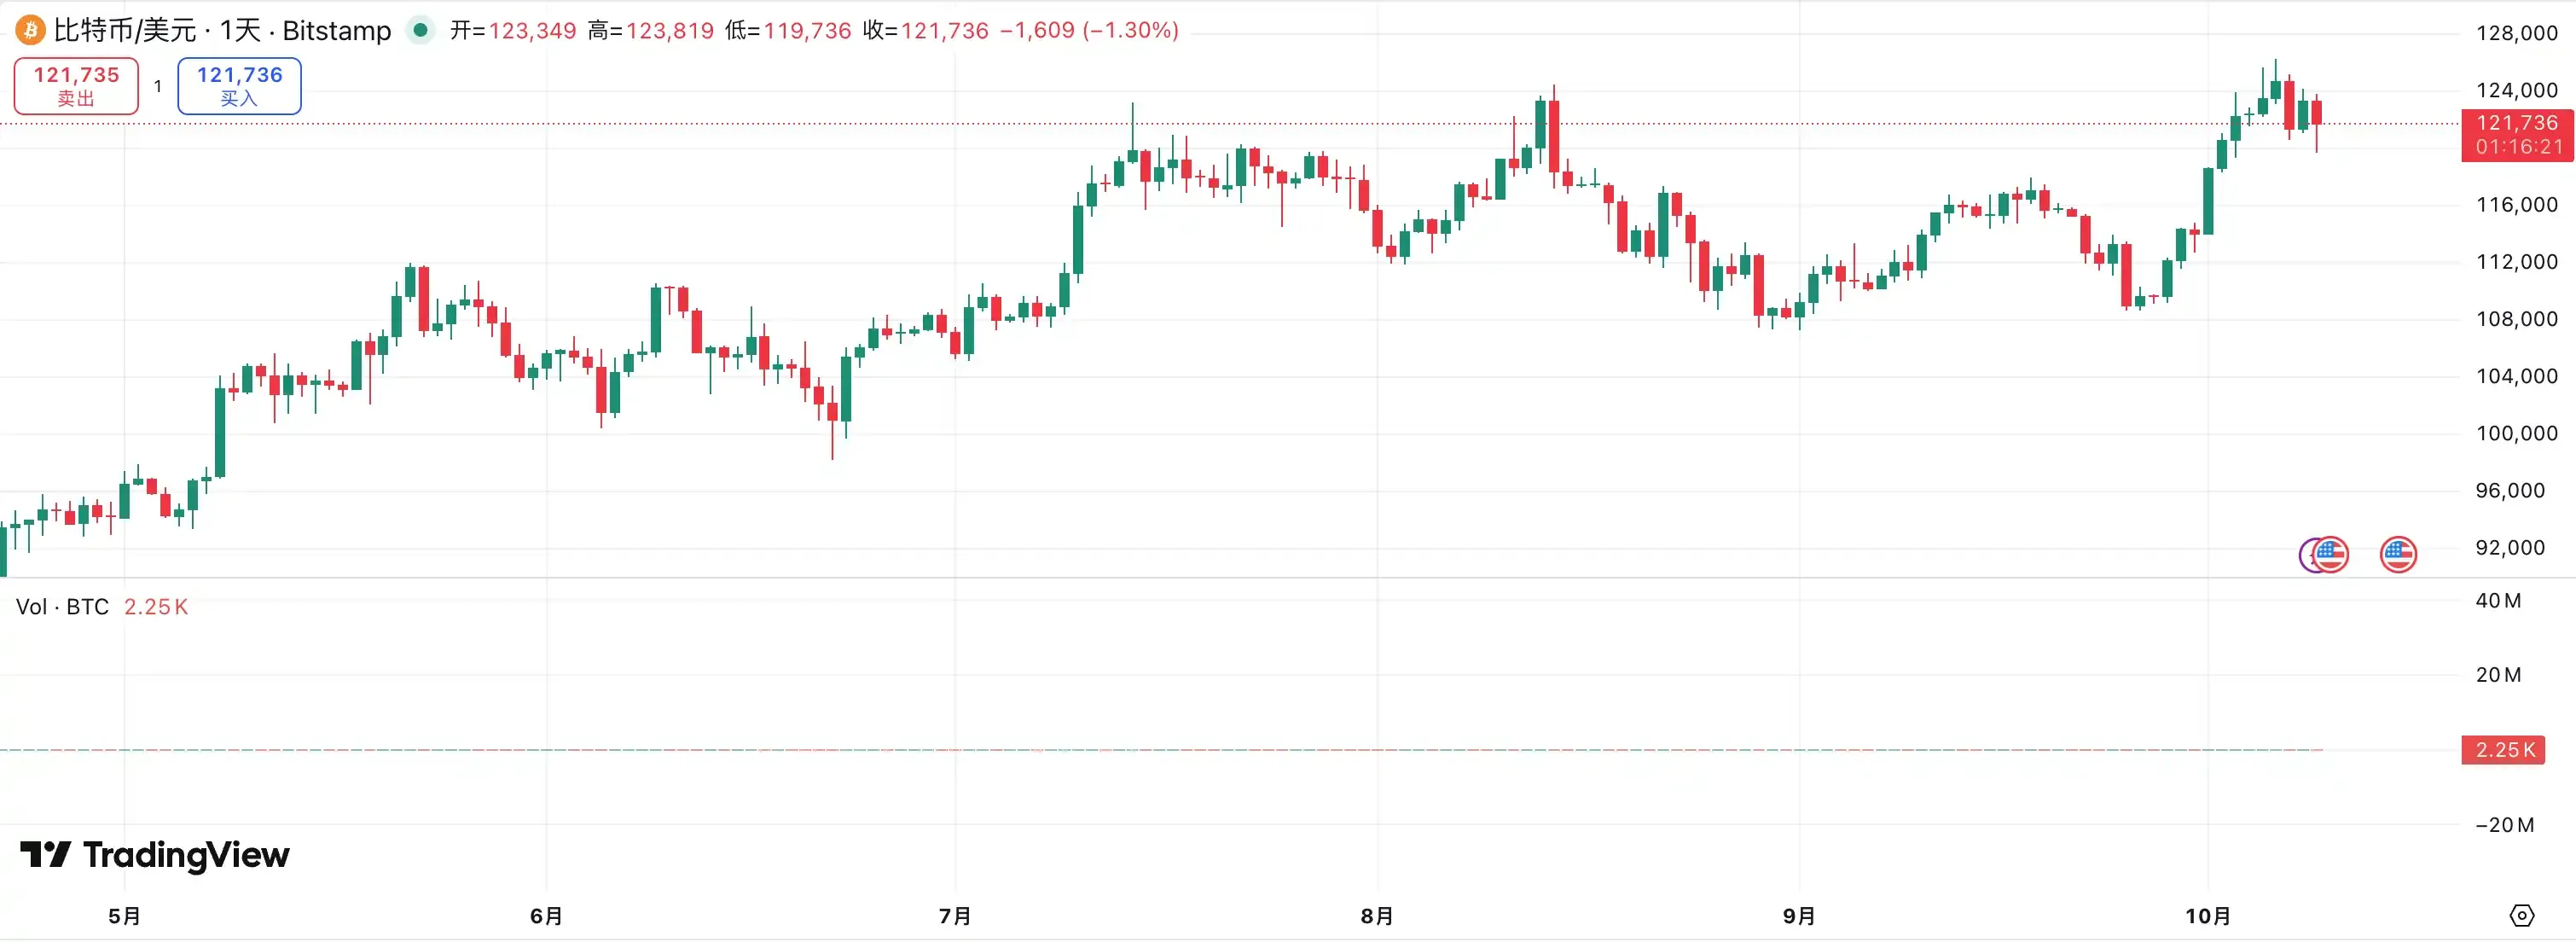
Task: Click the rightmost US flag event marker
Action: coord(2398,554)
